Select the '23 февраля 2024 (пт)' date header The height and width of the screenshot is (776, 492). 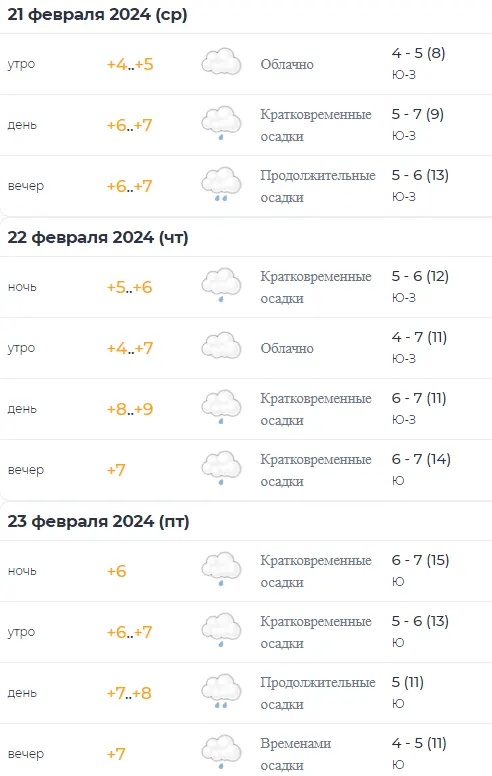click(98, 522)
